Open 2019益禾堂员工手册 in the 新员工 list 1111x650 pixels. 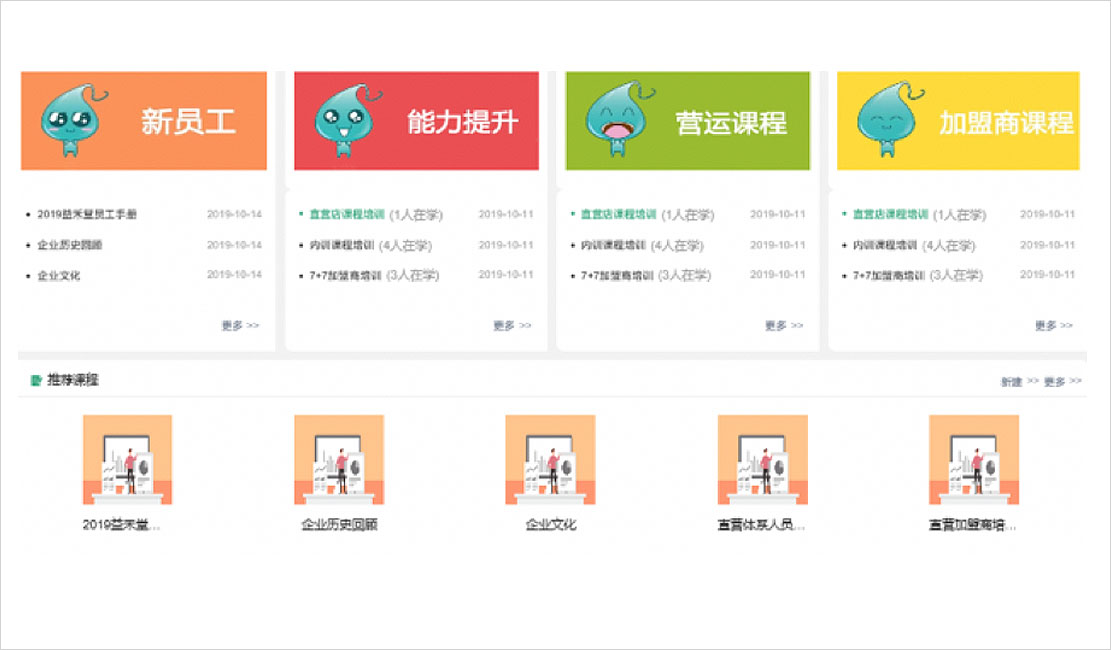(87, 214)
